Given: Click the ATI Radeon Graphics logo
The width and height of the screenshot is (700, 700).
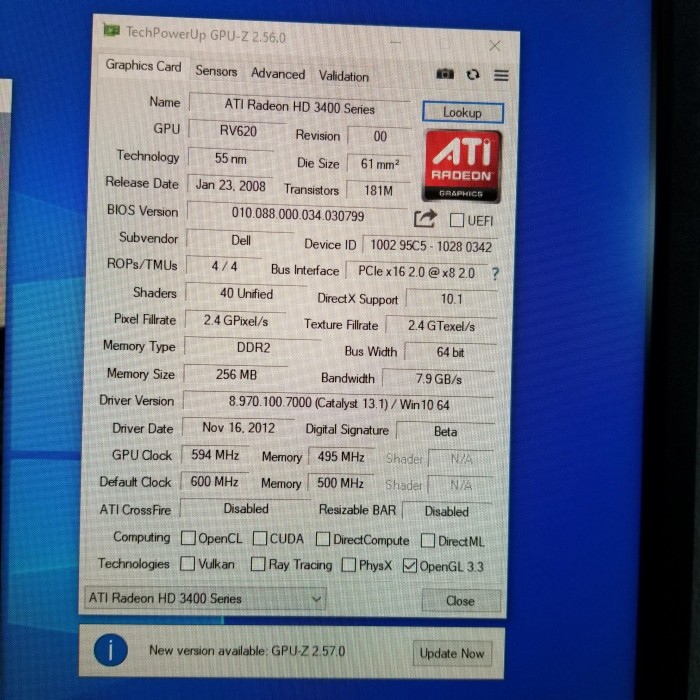Looking at the screenshot, I should (x=462, y=166).
